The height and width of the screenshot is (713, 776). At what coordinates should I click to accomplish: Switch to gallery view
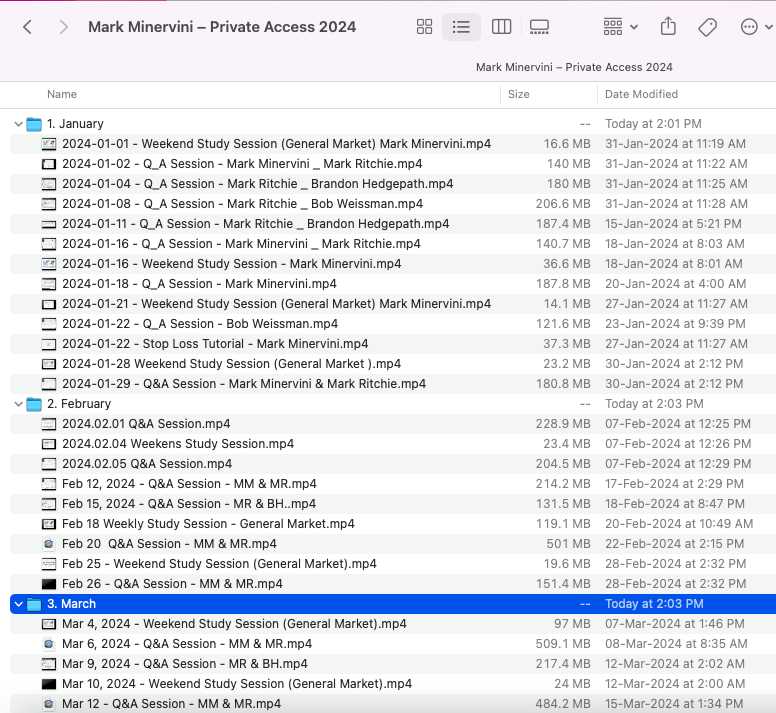(539, 27)
